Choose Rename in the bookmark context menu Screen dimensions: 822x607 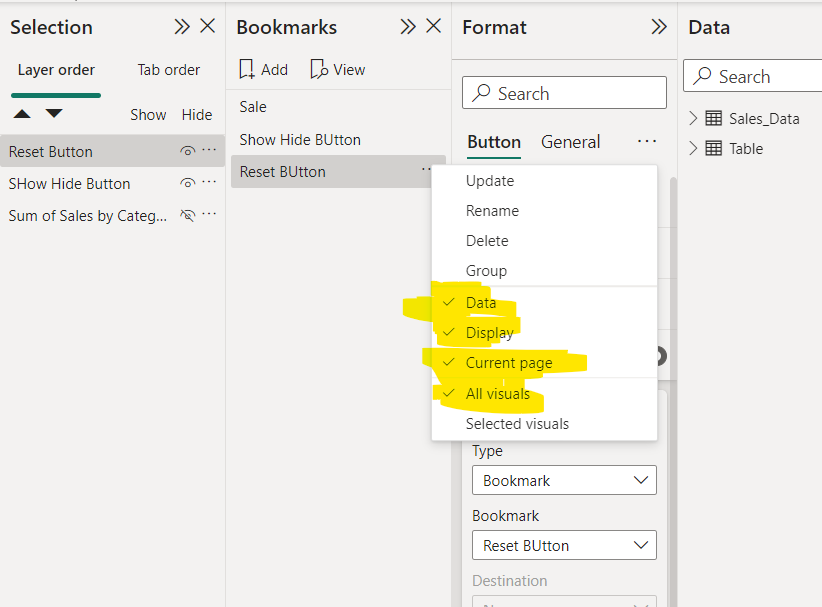pos(544,211)
